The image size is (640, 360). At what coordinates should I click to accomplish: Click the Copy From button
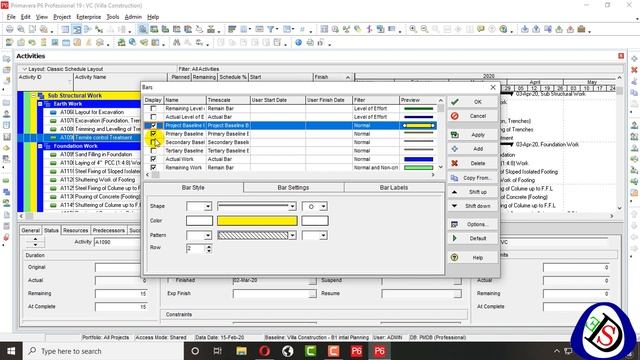tap(473, 178)
